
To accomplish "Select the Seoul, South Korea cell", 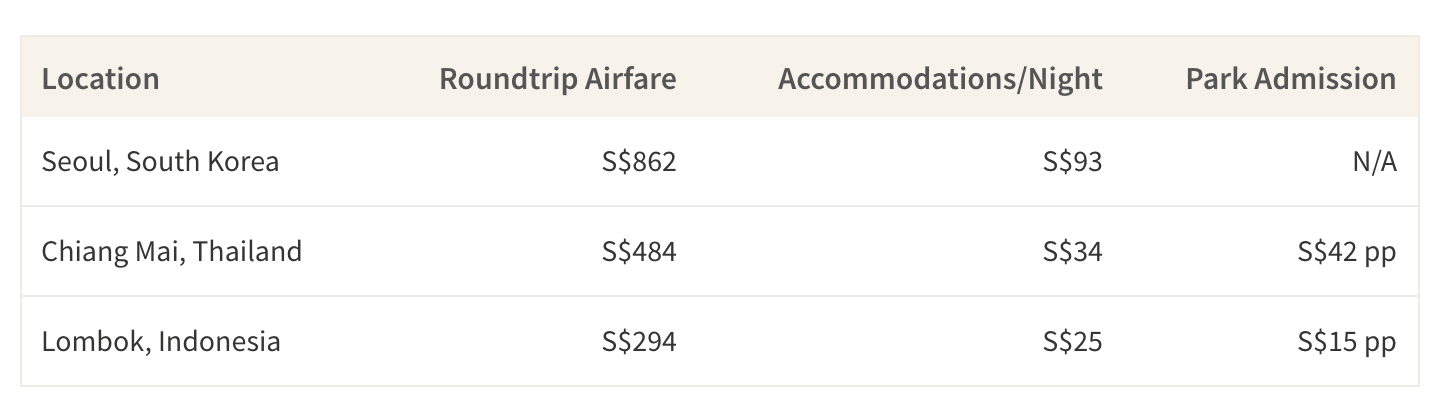I will coord(160,161).
